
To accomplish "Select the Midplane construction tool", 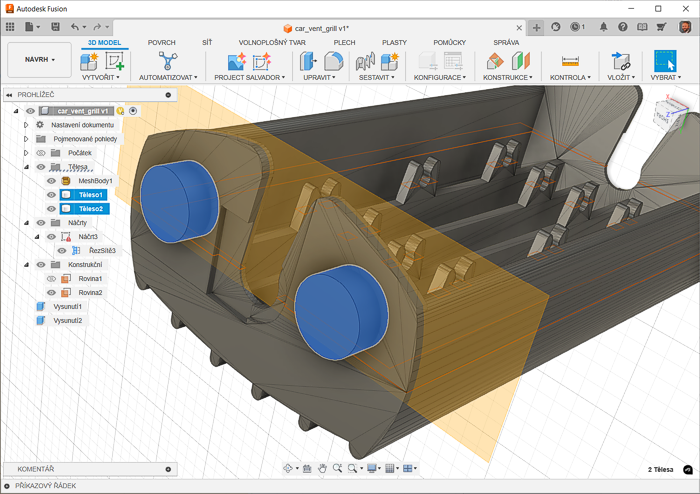I will (x=521, y=62).
